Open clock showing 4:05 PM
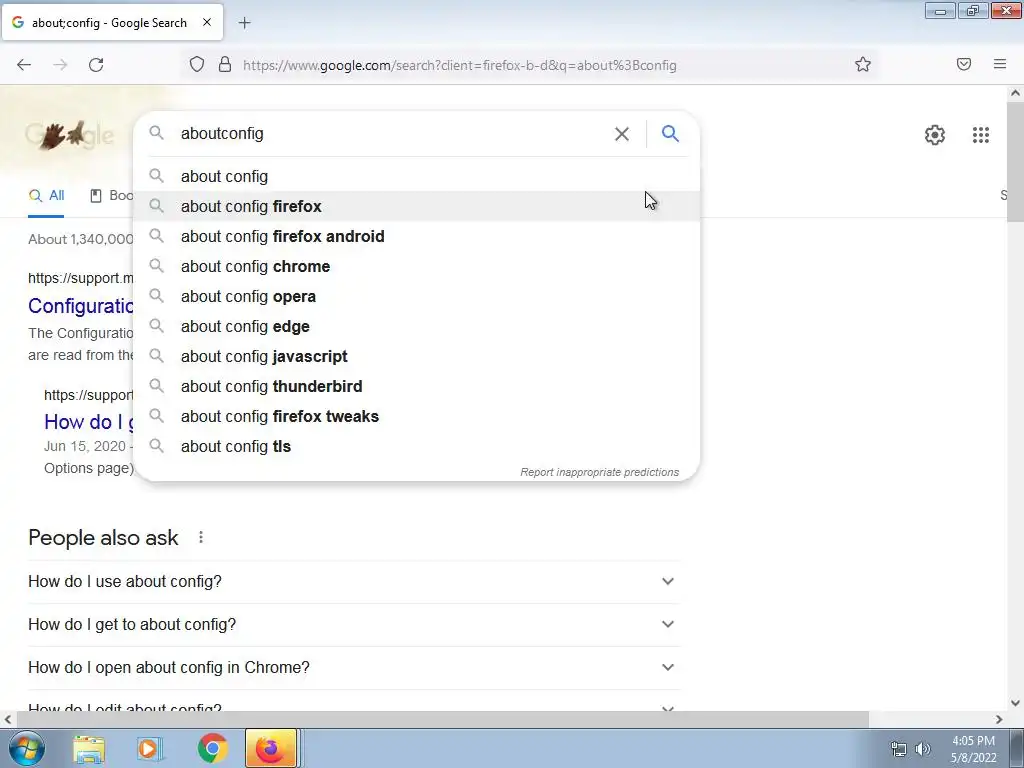This screenshot has height=768, width=1024. point(973,749)
